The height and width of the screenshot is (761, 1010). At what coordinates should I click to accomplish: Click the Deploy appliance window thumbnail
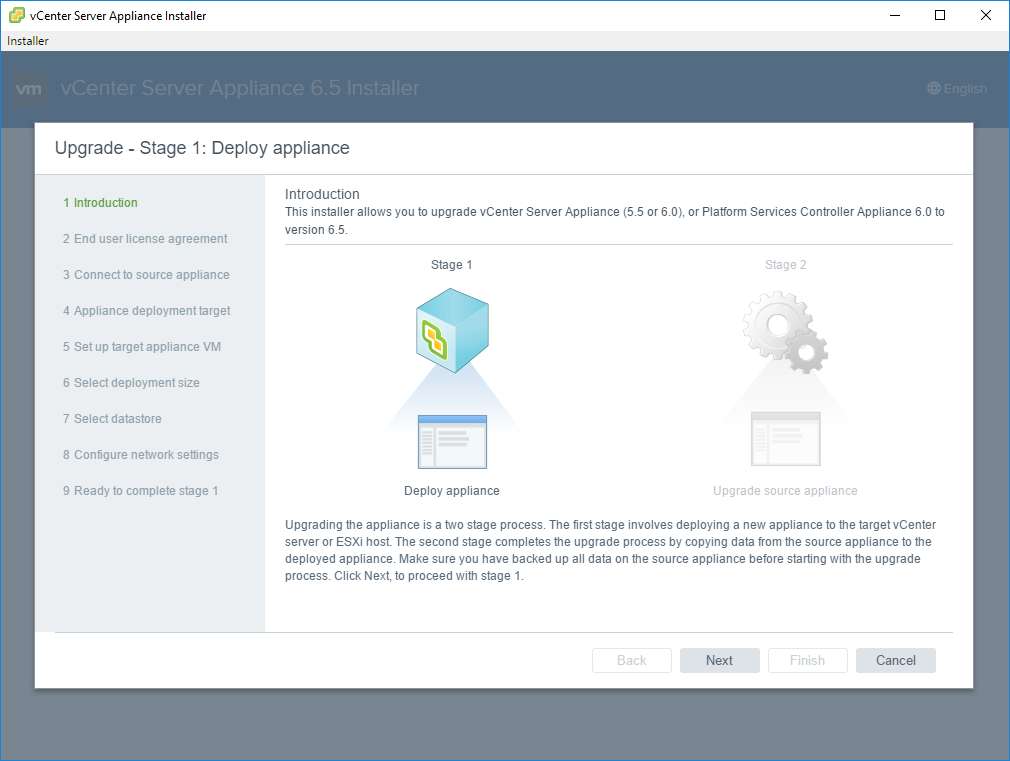pos(452,442)
